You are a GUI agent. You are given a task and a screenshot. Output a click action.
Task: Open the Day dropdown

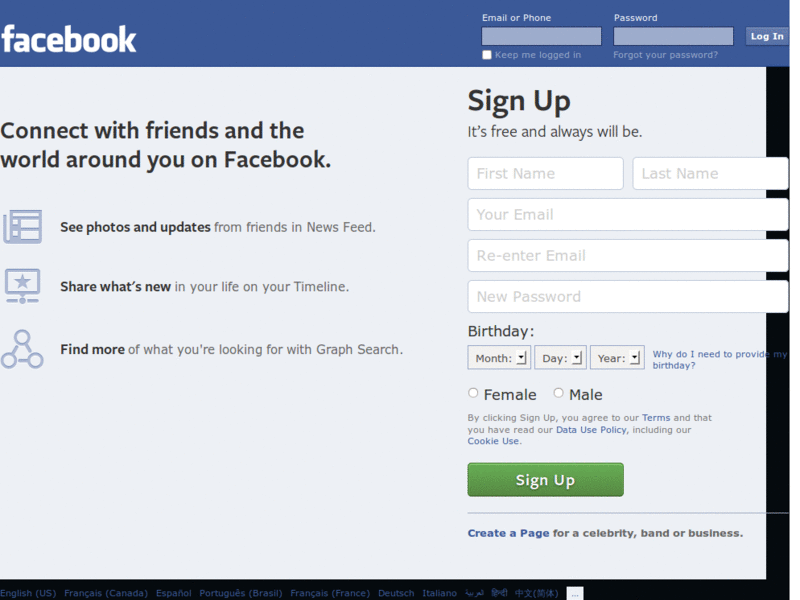(x=560, y=358)
